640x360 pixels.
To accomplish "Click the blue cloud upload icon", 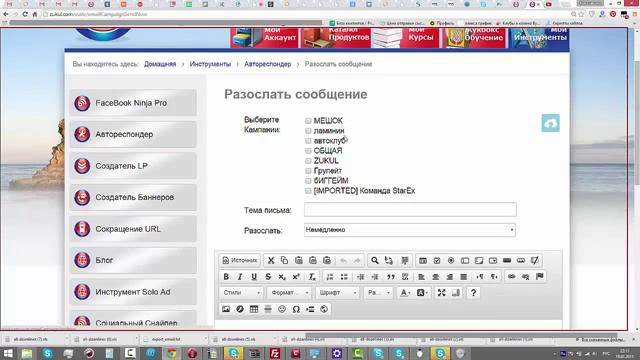I will click(550, 123).
